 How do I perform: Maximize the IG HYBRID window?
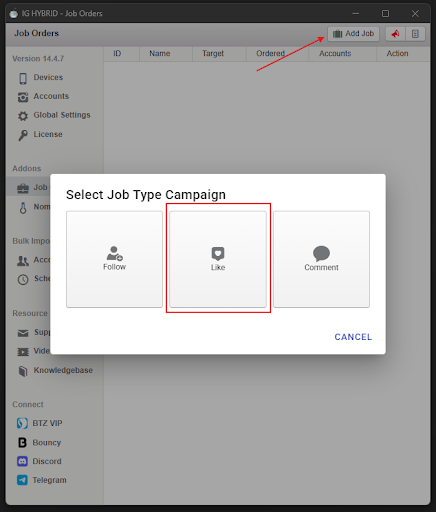pos(385,14)
